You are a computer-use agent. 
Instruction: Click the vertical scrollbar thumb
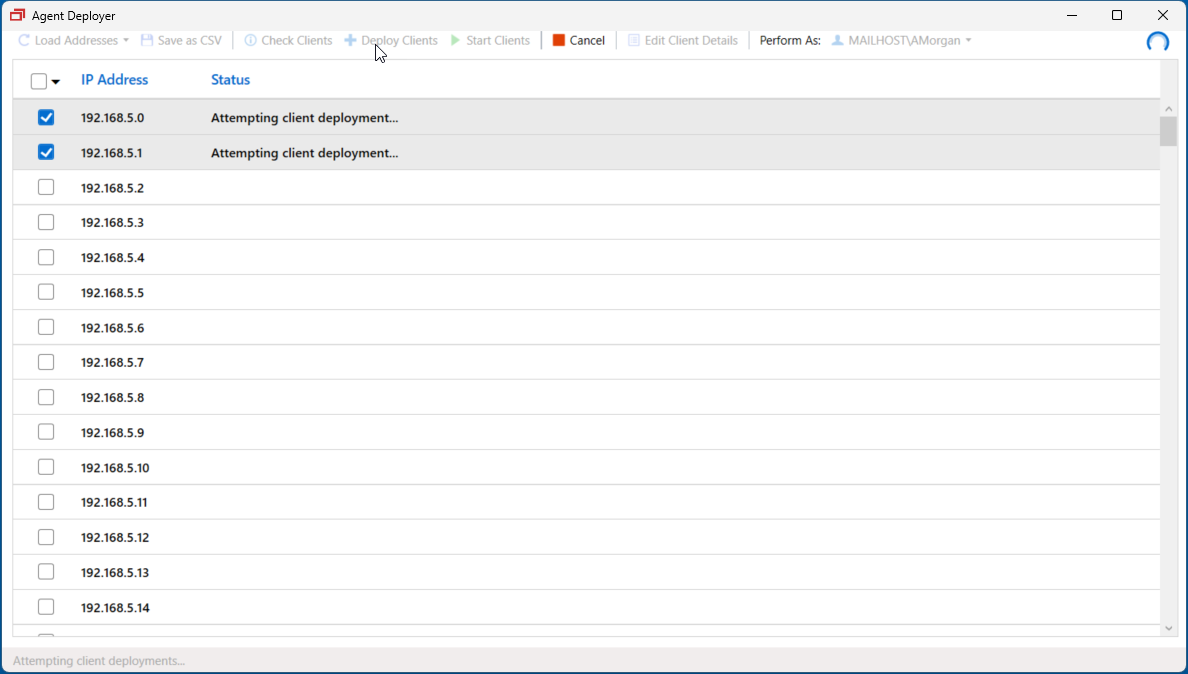click(1168, 131)
